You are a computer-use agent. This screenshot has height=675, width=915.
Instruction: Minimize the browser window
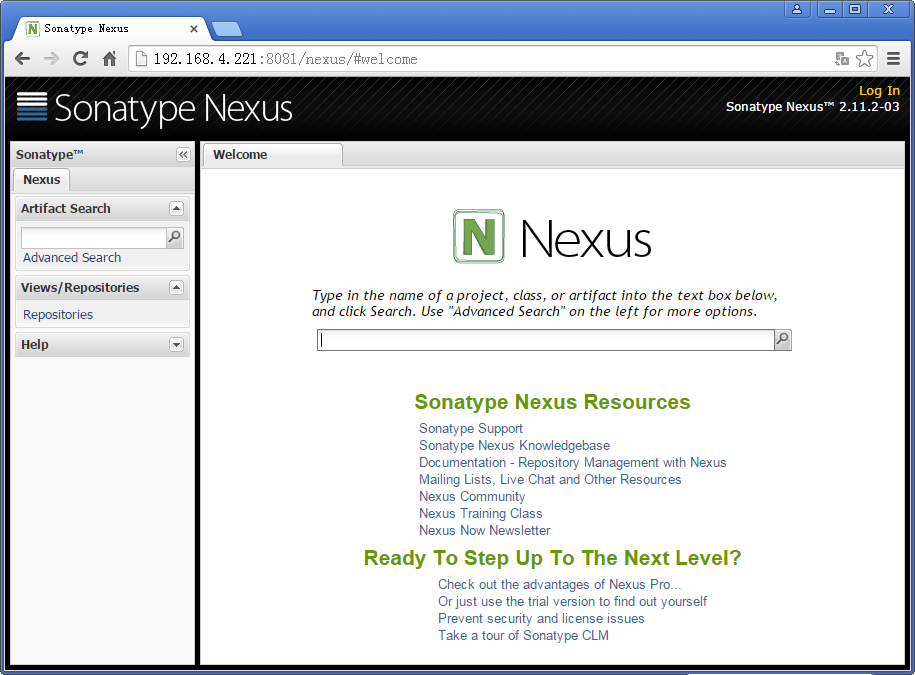(x=829, y=9)
